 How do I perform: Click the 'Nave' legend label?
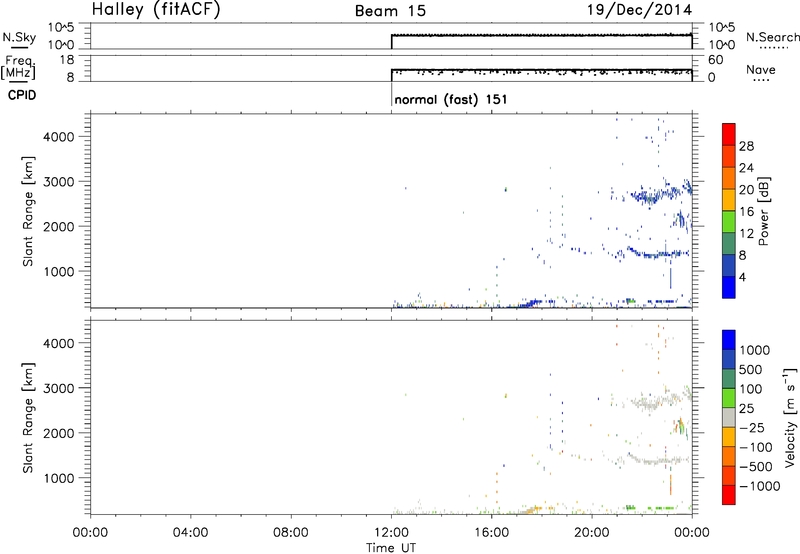[760, 69]
